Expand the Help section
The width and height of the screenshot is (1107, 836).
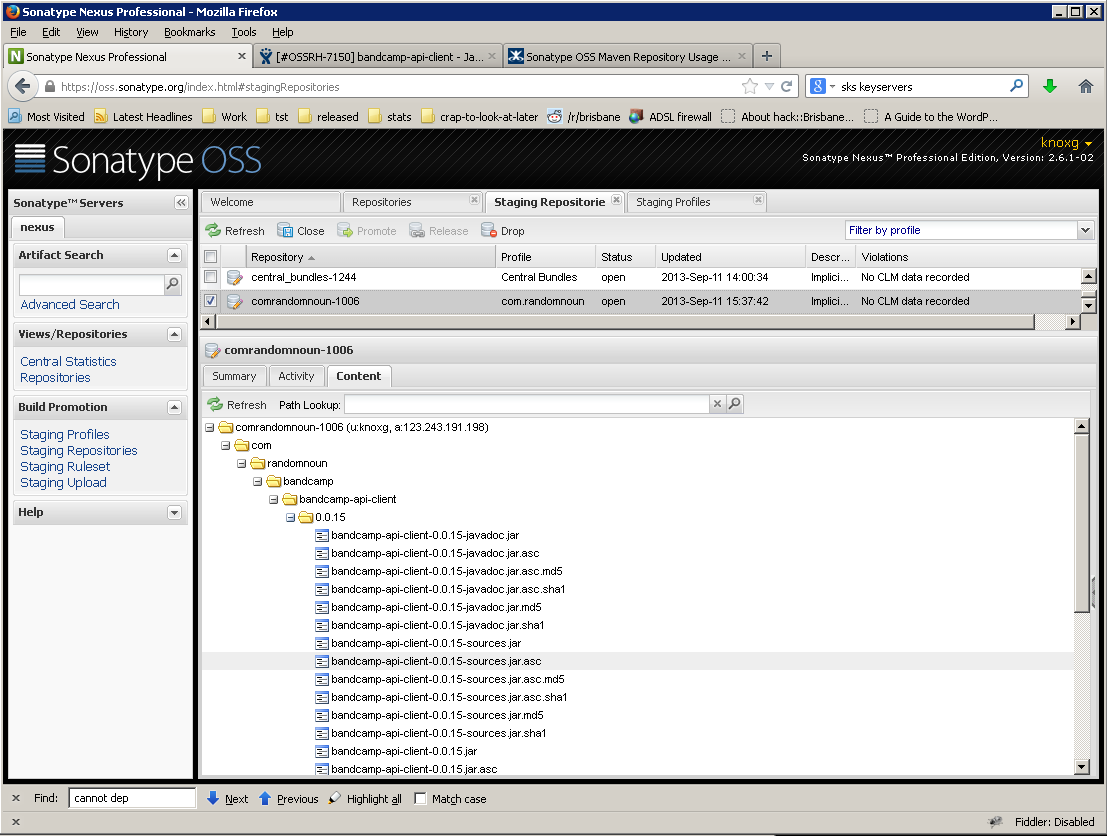point(174,513)
